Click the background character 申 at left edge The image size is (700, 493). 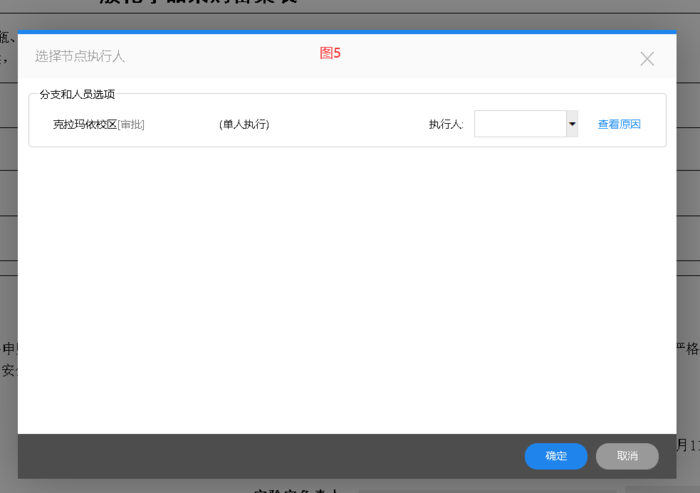pos(8,349)
